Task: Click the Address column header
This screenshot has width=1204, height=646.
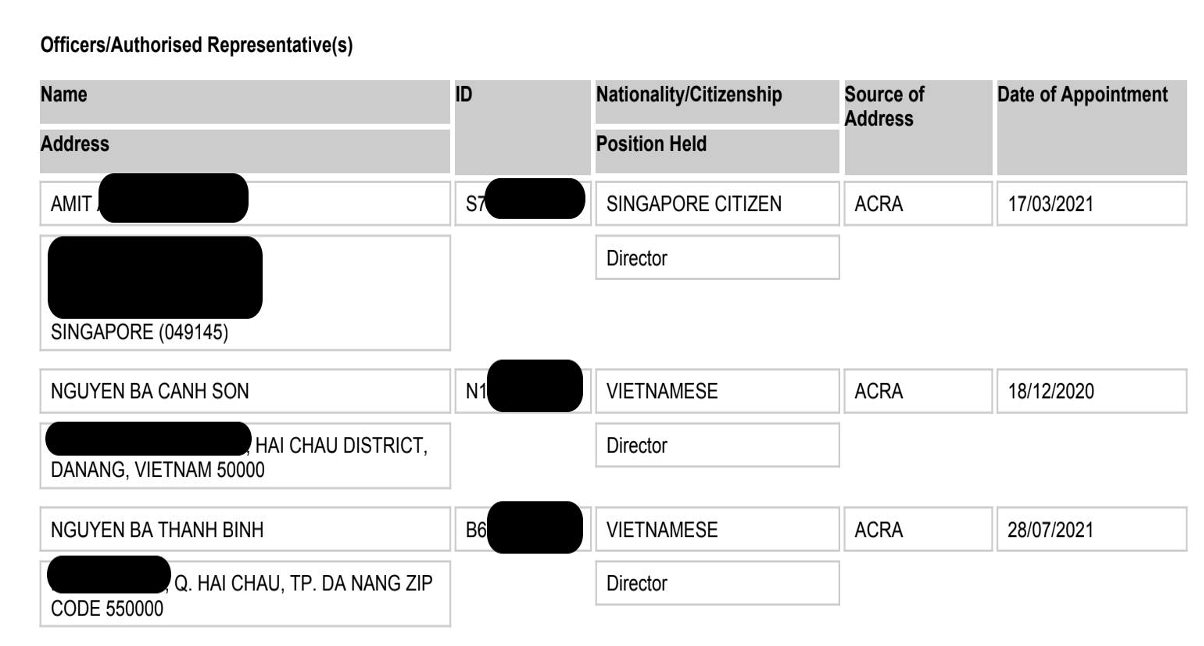Action: [245, 150]
